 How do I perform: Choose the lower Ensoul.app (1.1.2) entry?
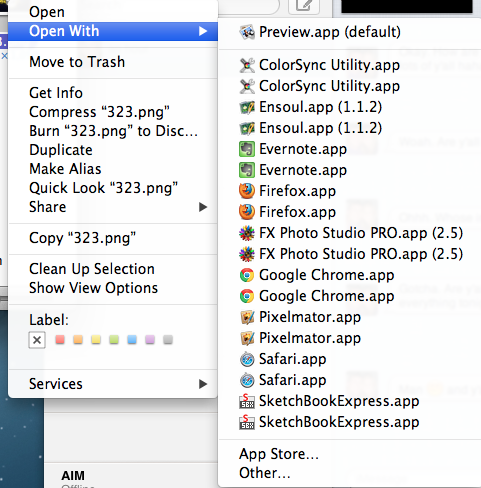click(349, 128)
